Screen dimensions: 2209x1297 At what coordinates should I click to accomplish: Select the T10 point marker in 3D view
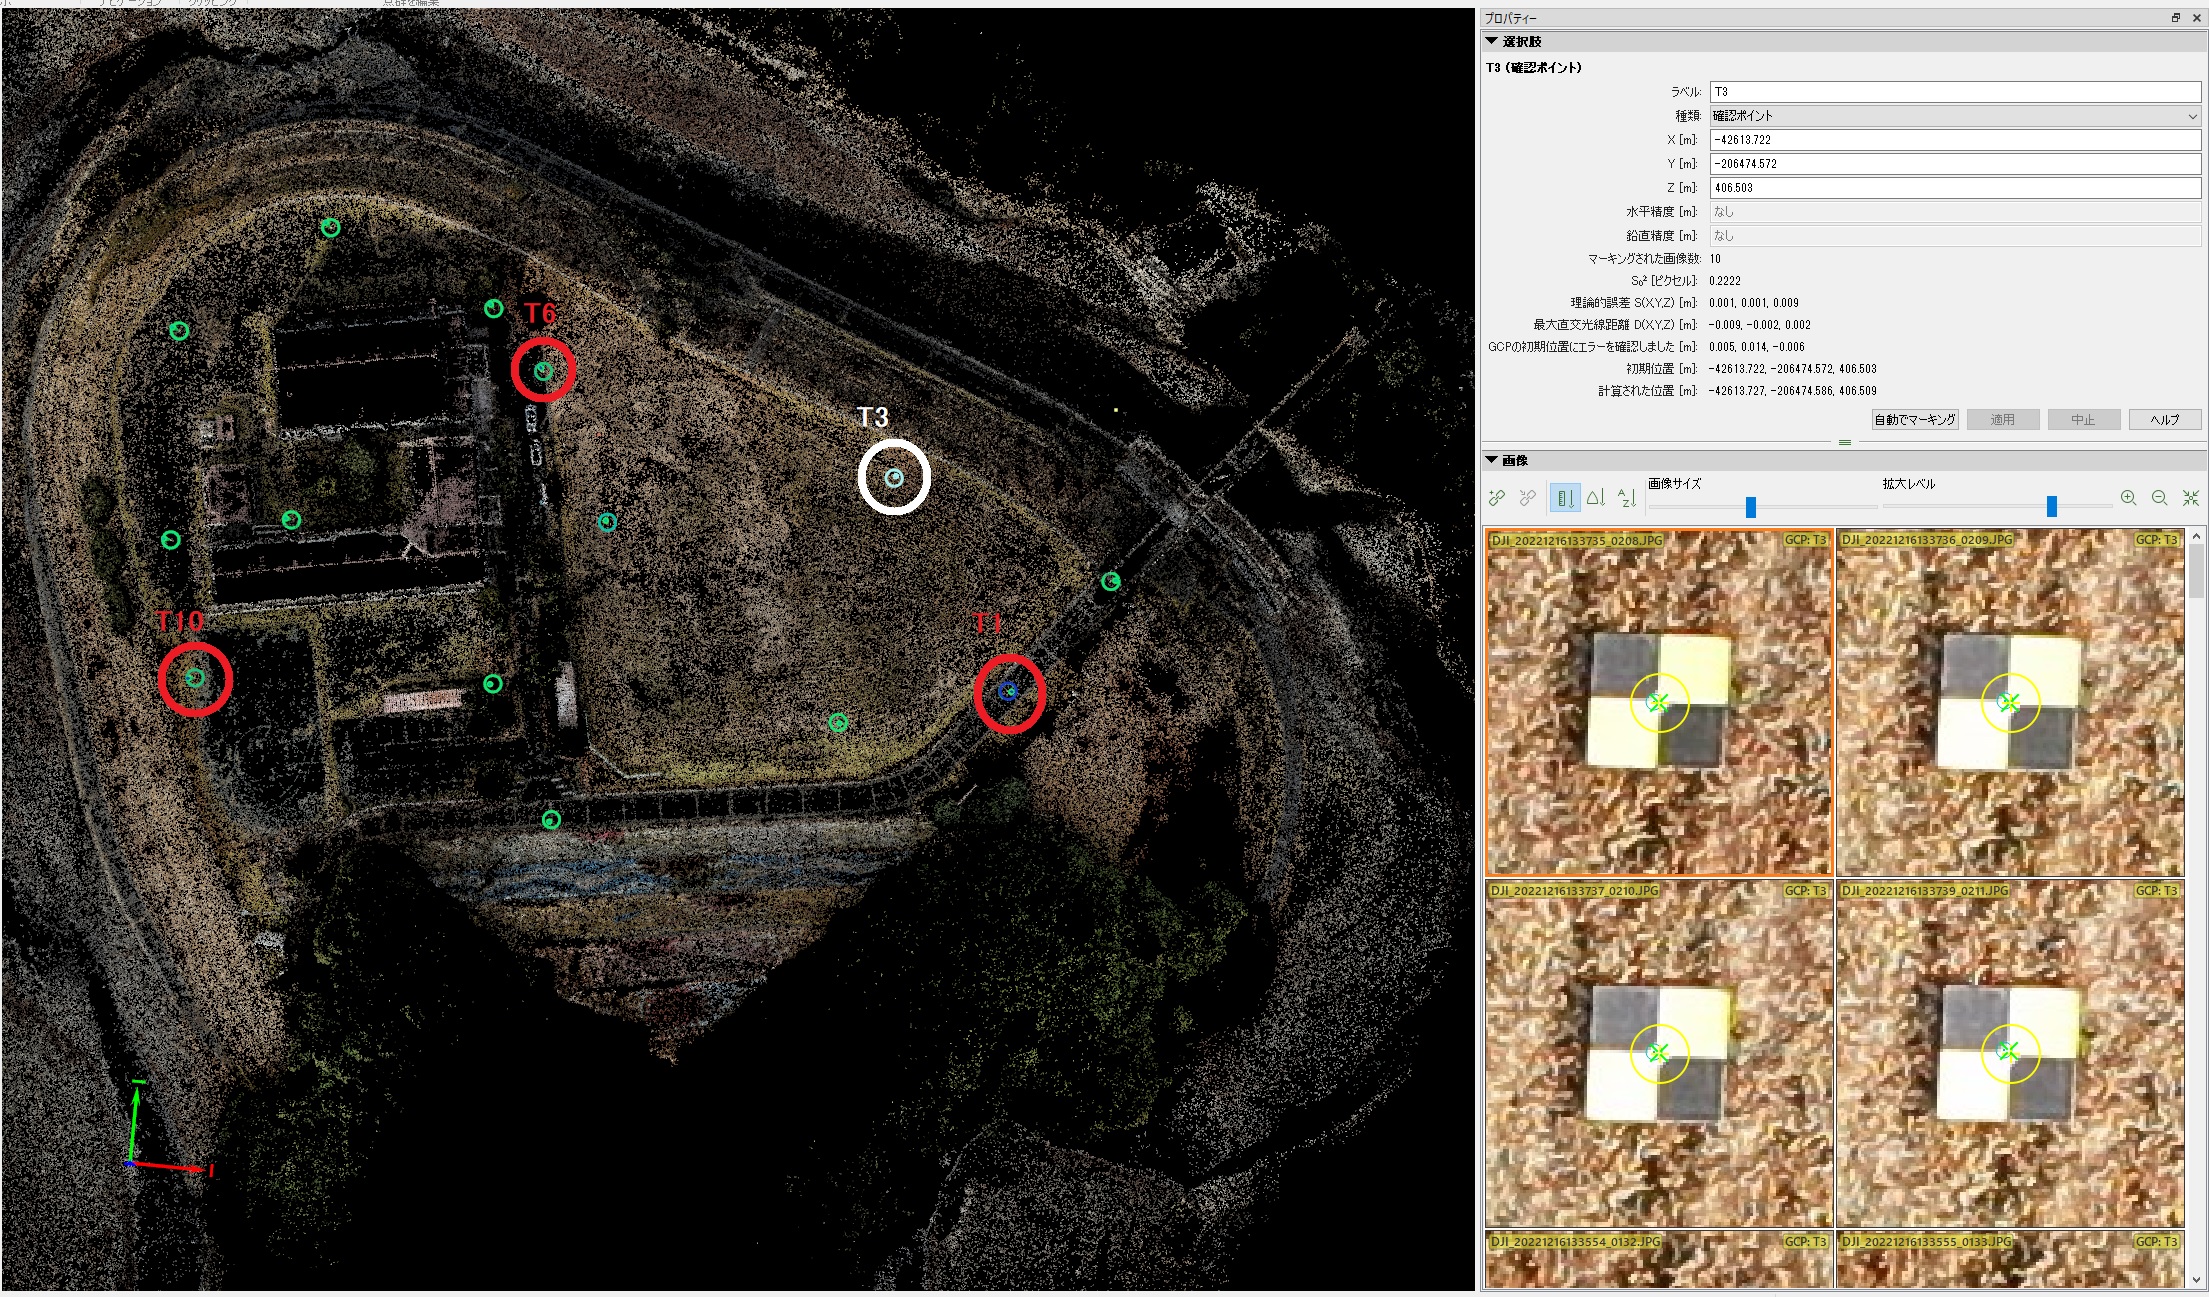click(195, 678)
